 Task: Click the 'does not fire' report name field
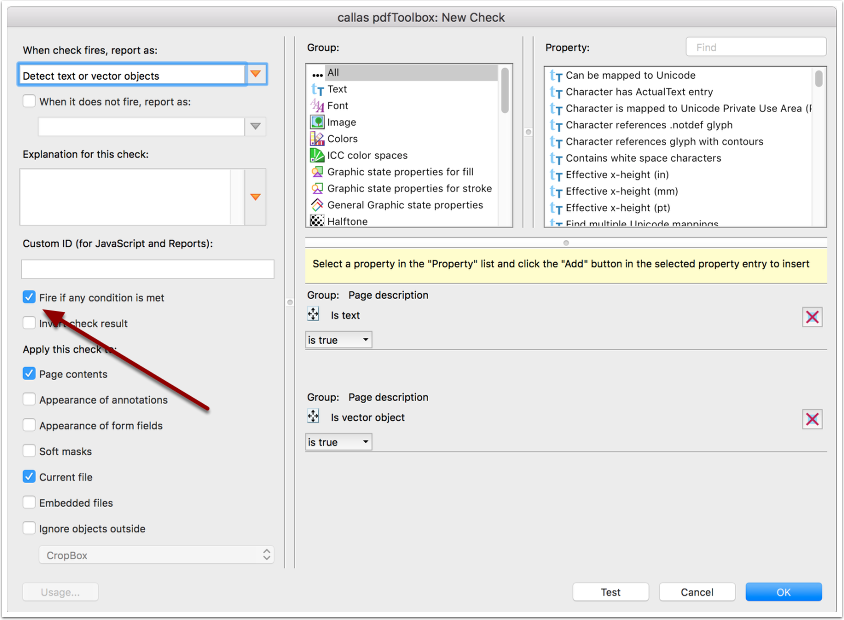[x=142, y=126]
